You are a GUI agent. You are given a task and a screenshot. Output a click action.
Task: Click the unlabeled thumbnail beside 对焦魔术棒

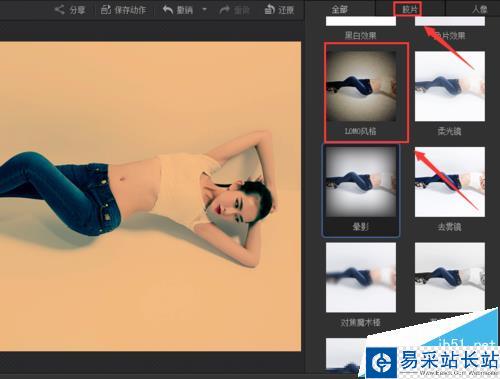click(x=450, y=277)
